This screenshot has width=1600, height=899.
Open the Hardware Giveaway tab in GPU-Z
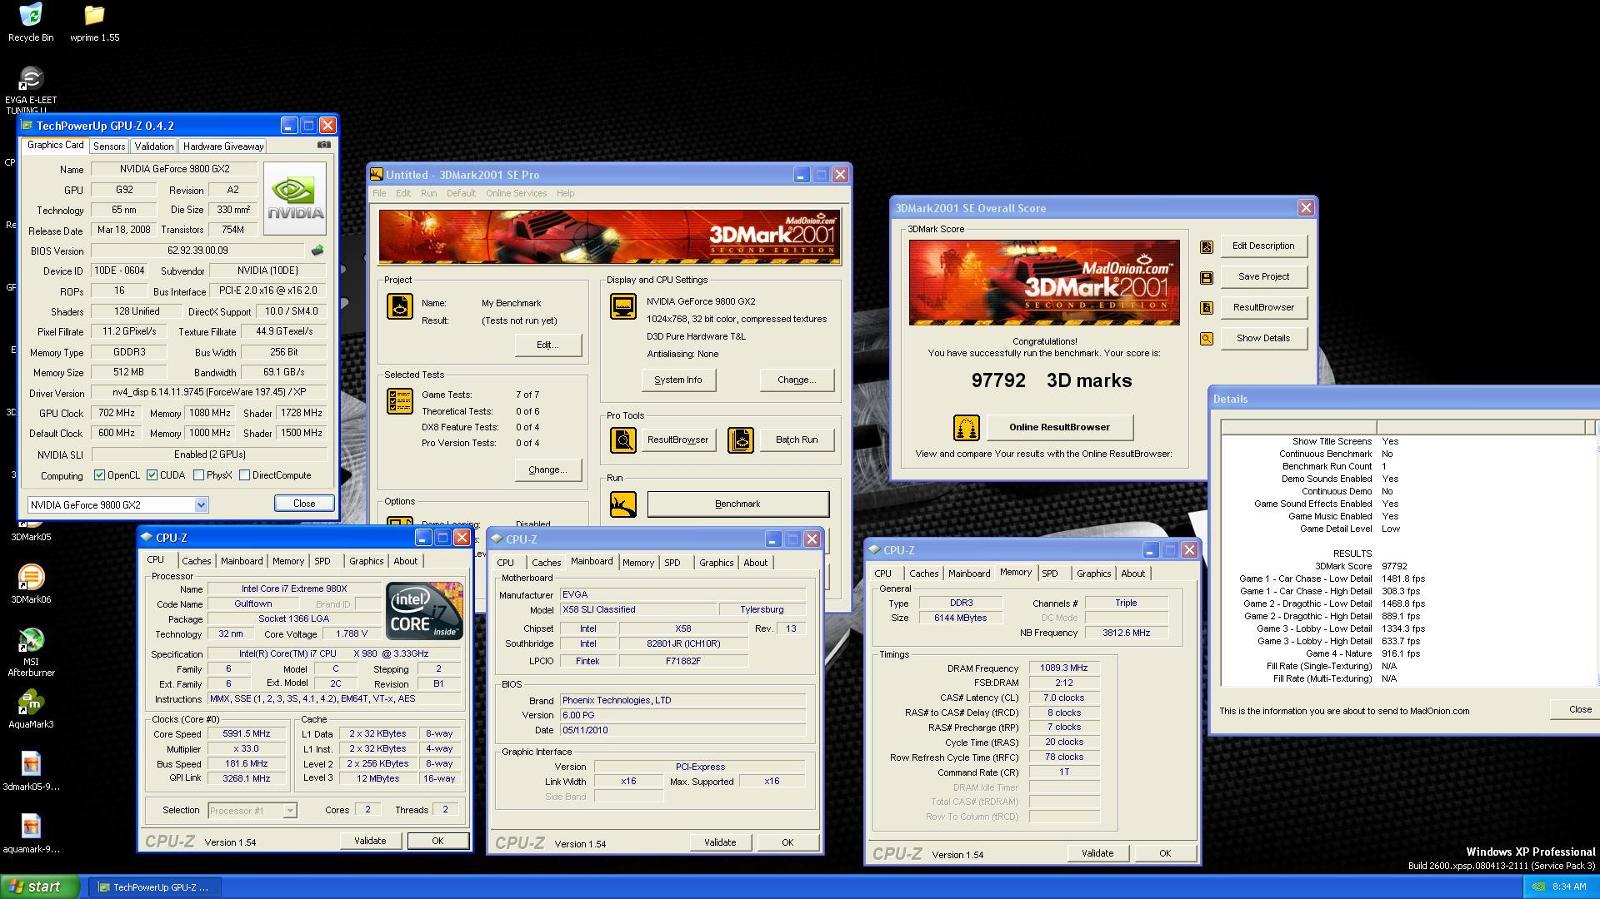coord(223,146)
